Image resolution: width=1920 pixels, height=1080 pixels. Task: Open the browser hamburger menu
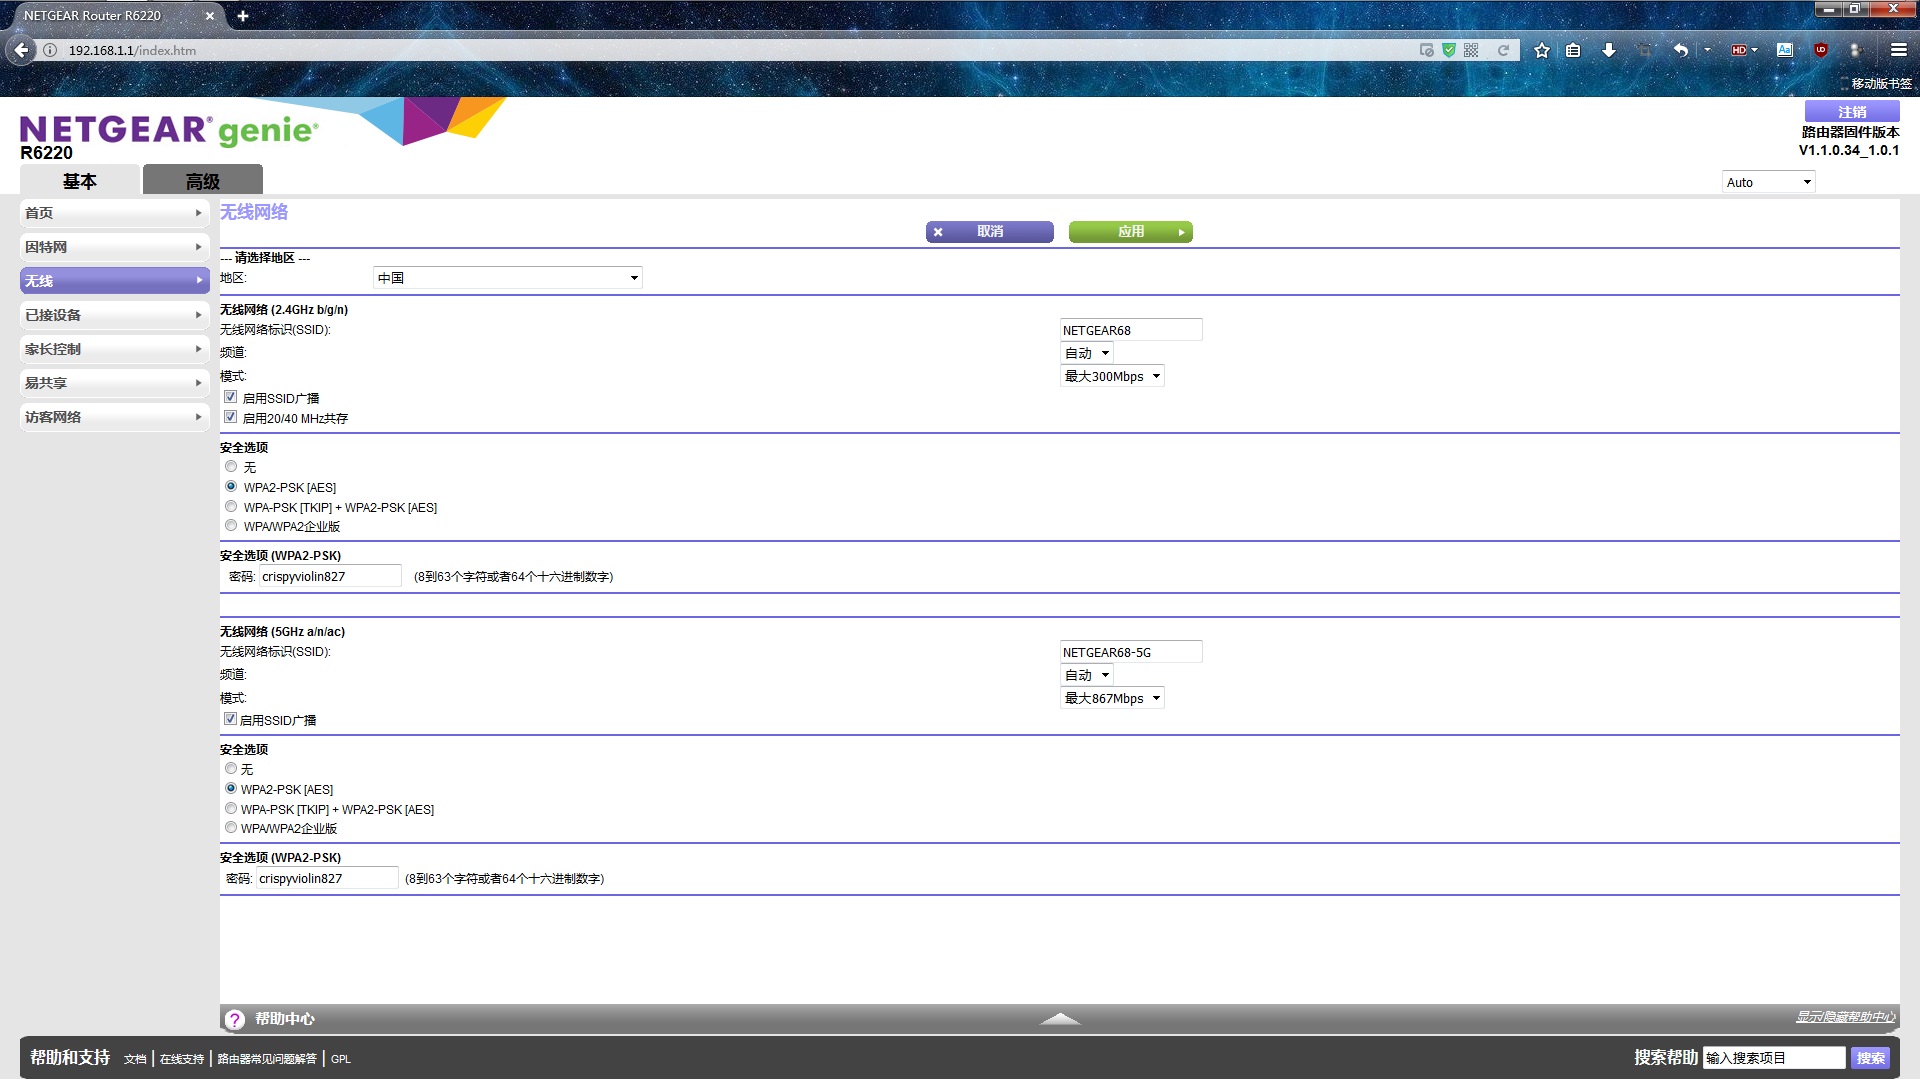pyautogui.click(x=1899, y=50)
